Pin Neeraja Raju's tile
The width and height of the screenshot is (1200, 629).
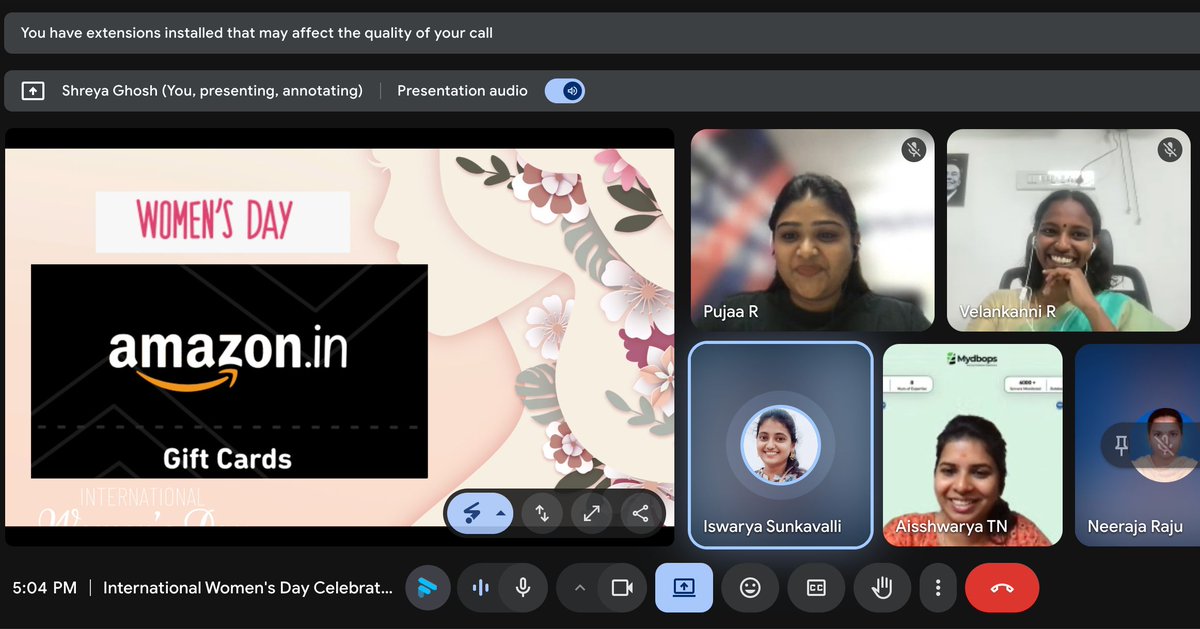click(x=1121, y=446)
